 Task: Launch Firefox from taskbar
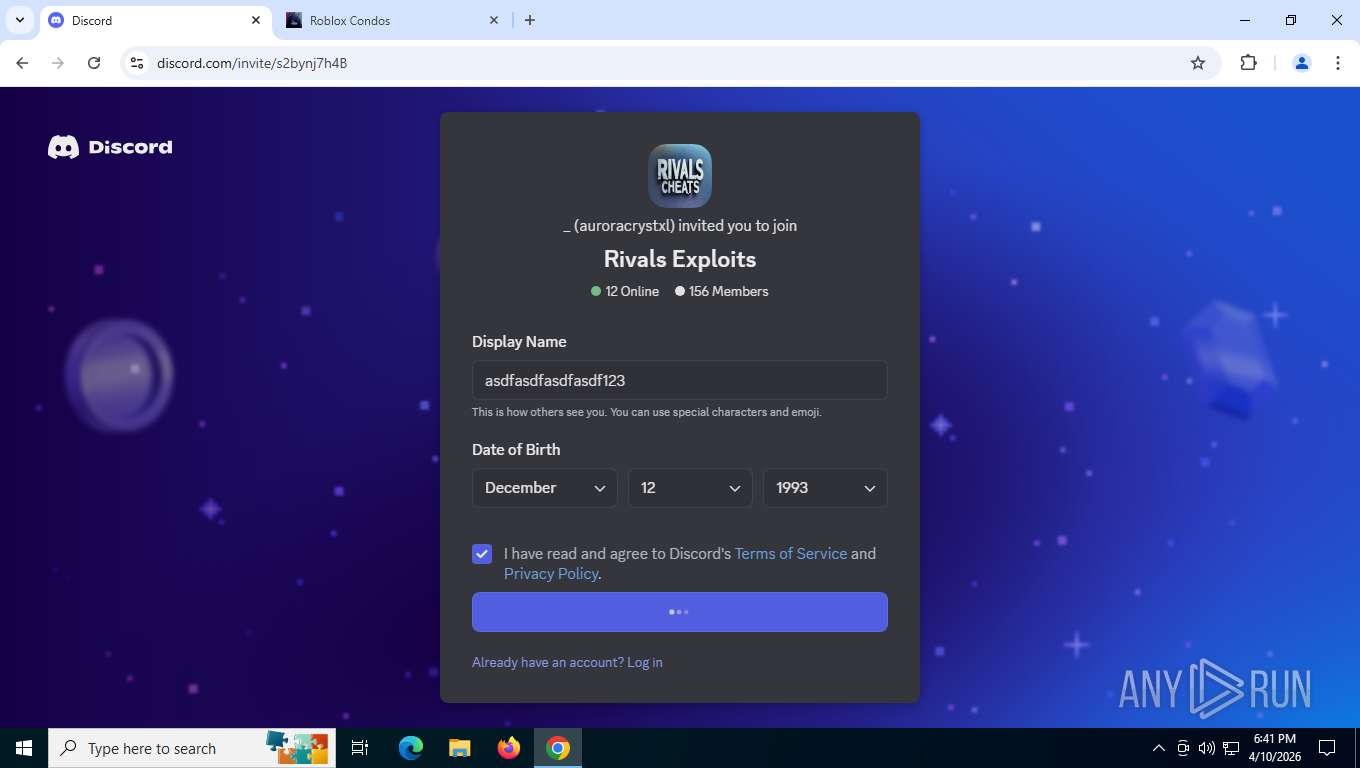pos(509,748)
